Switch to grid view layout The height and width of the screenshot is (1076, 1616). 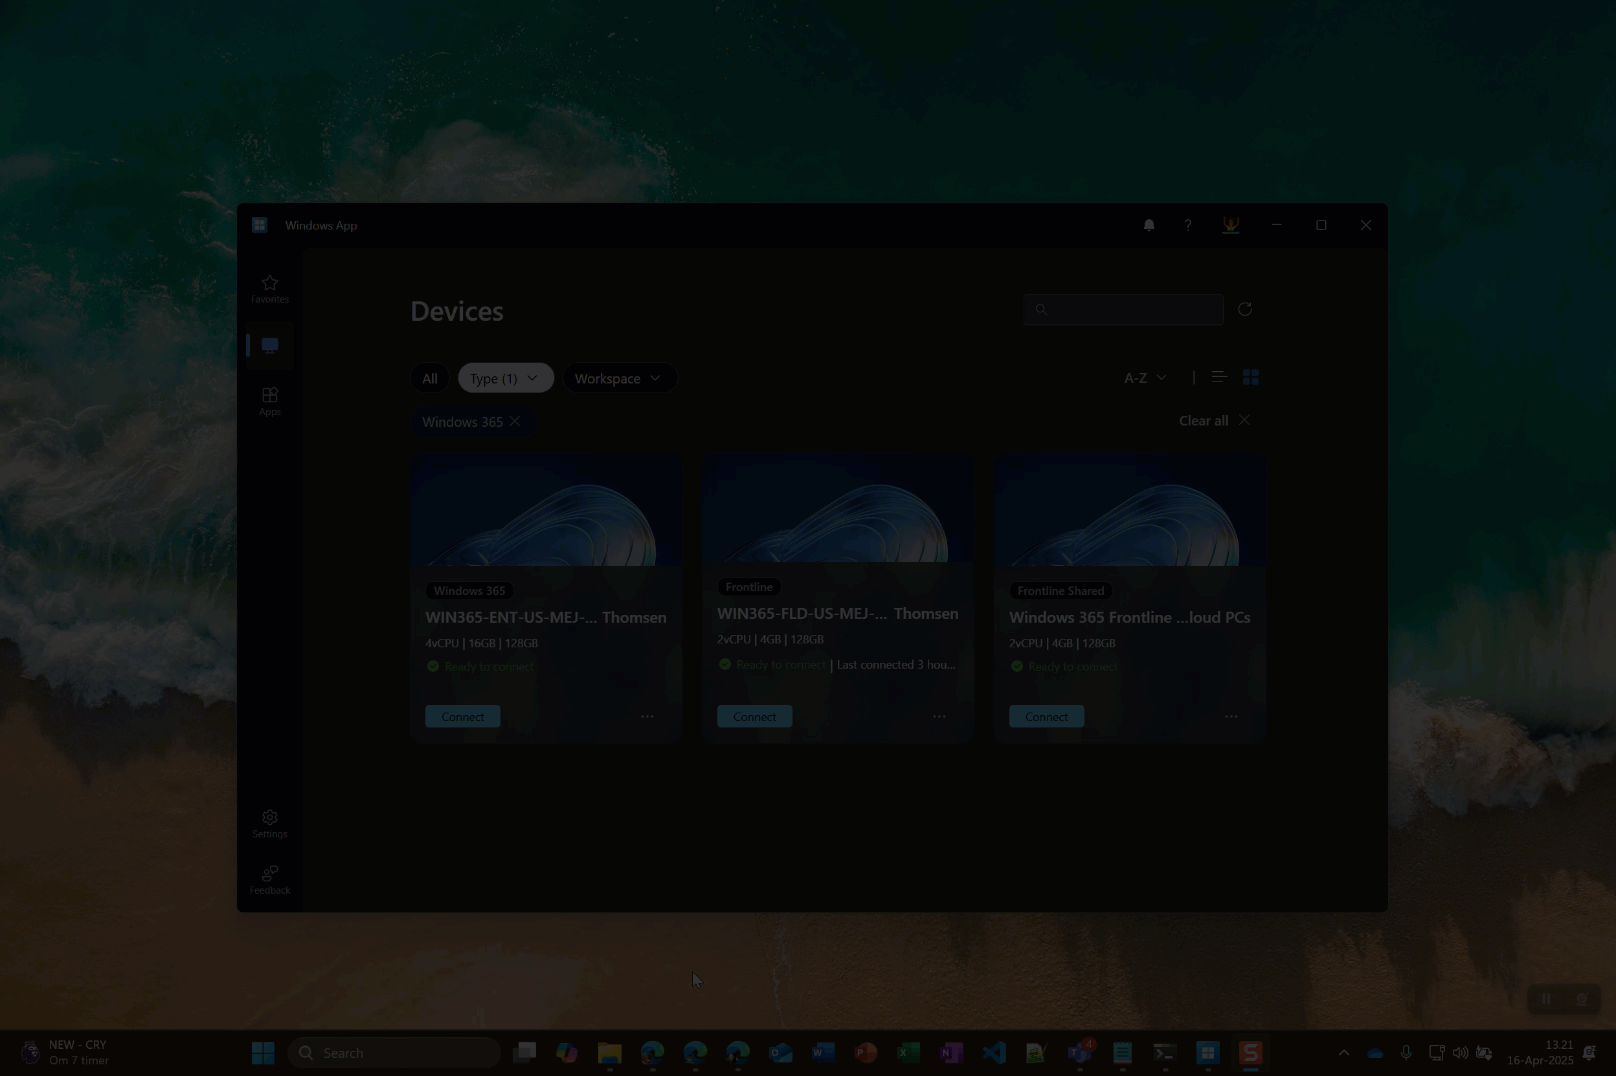point(1250,377)
